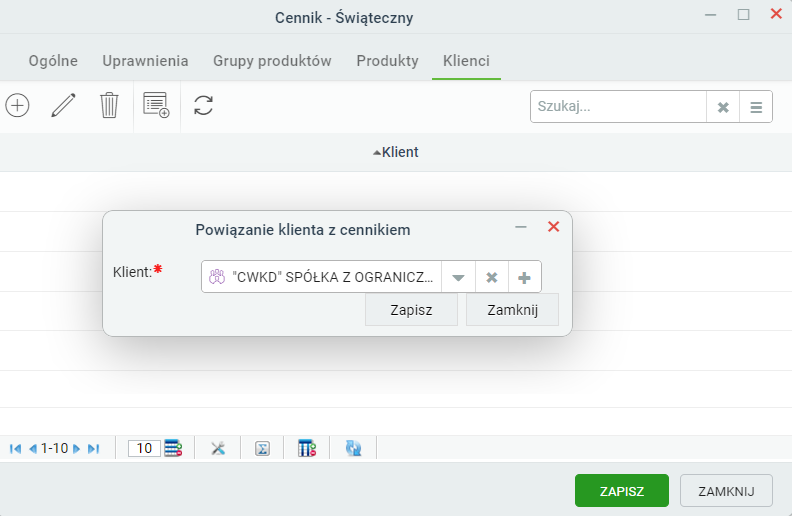The image size is (792, 516).
Task: Click the add new record plus icon
Action: (x=17, y=106)
